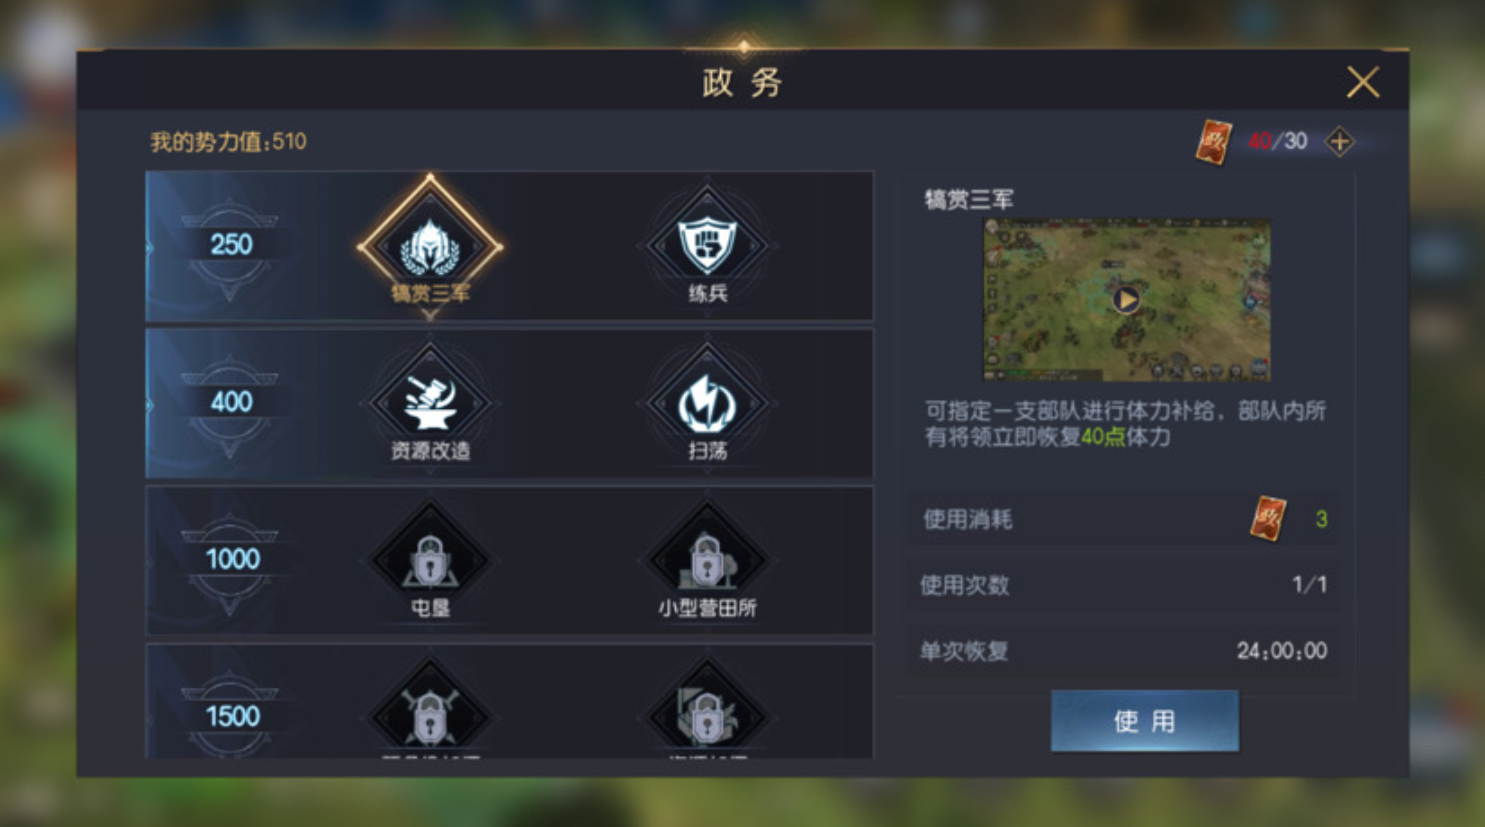1485x827 pixels.
Task: Select the 1000 power tier badge
Action: click(230, 560)
